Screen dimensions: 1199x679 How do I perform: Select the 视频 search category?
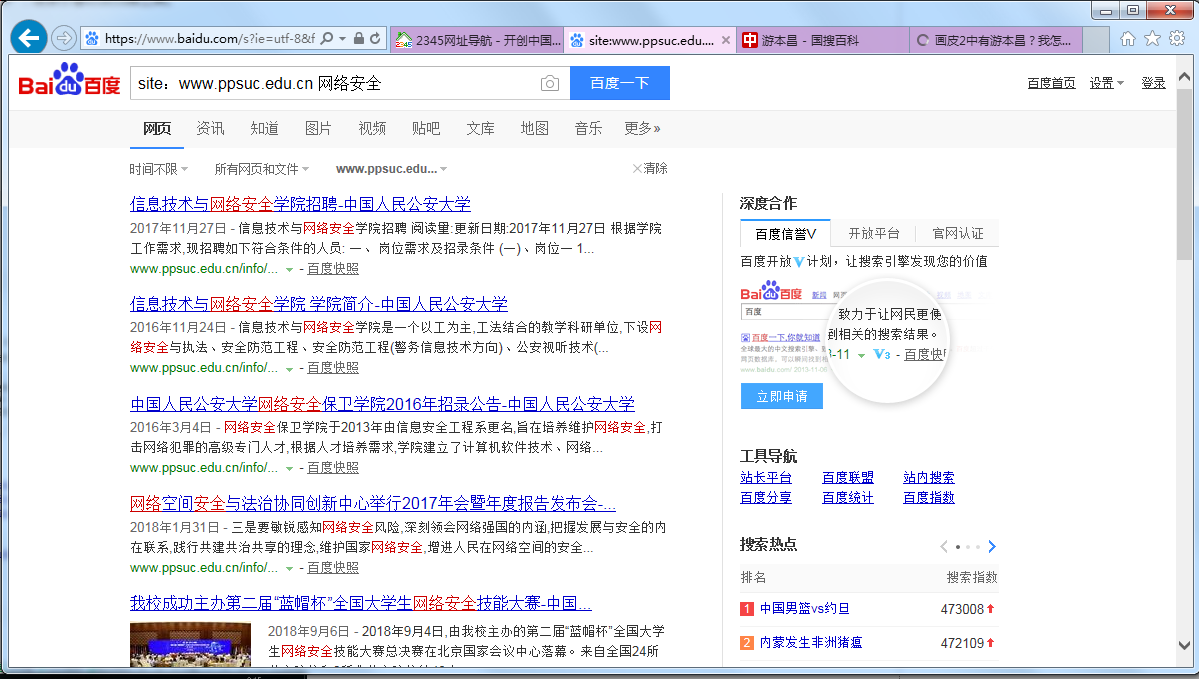point(372,128)
